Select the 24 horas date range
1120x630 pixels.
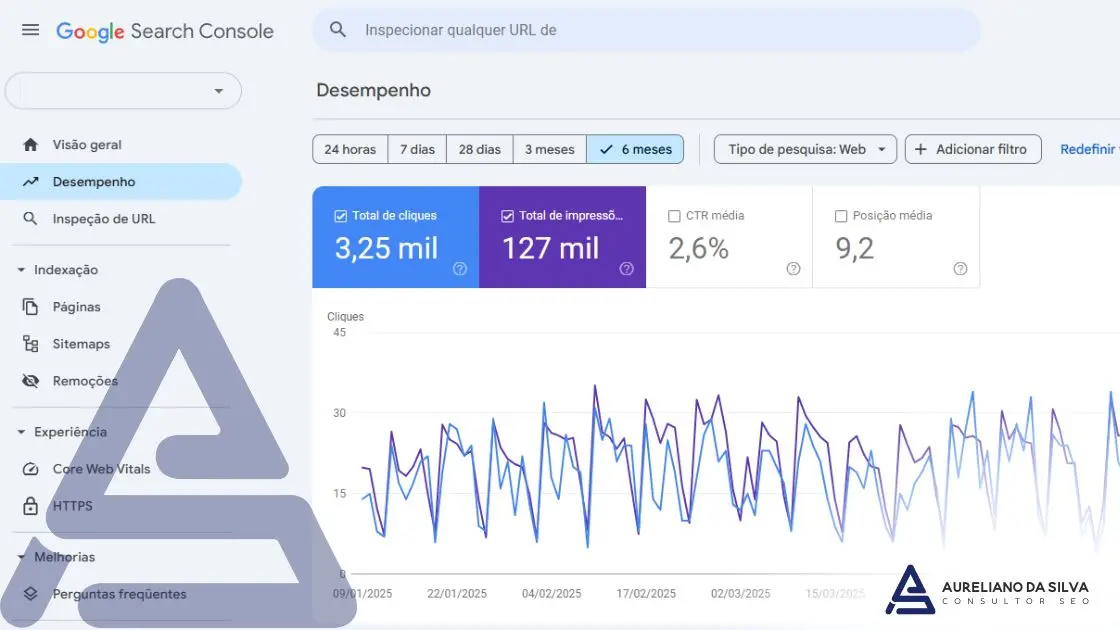click(350, 149)
